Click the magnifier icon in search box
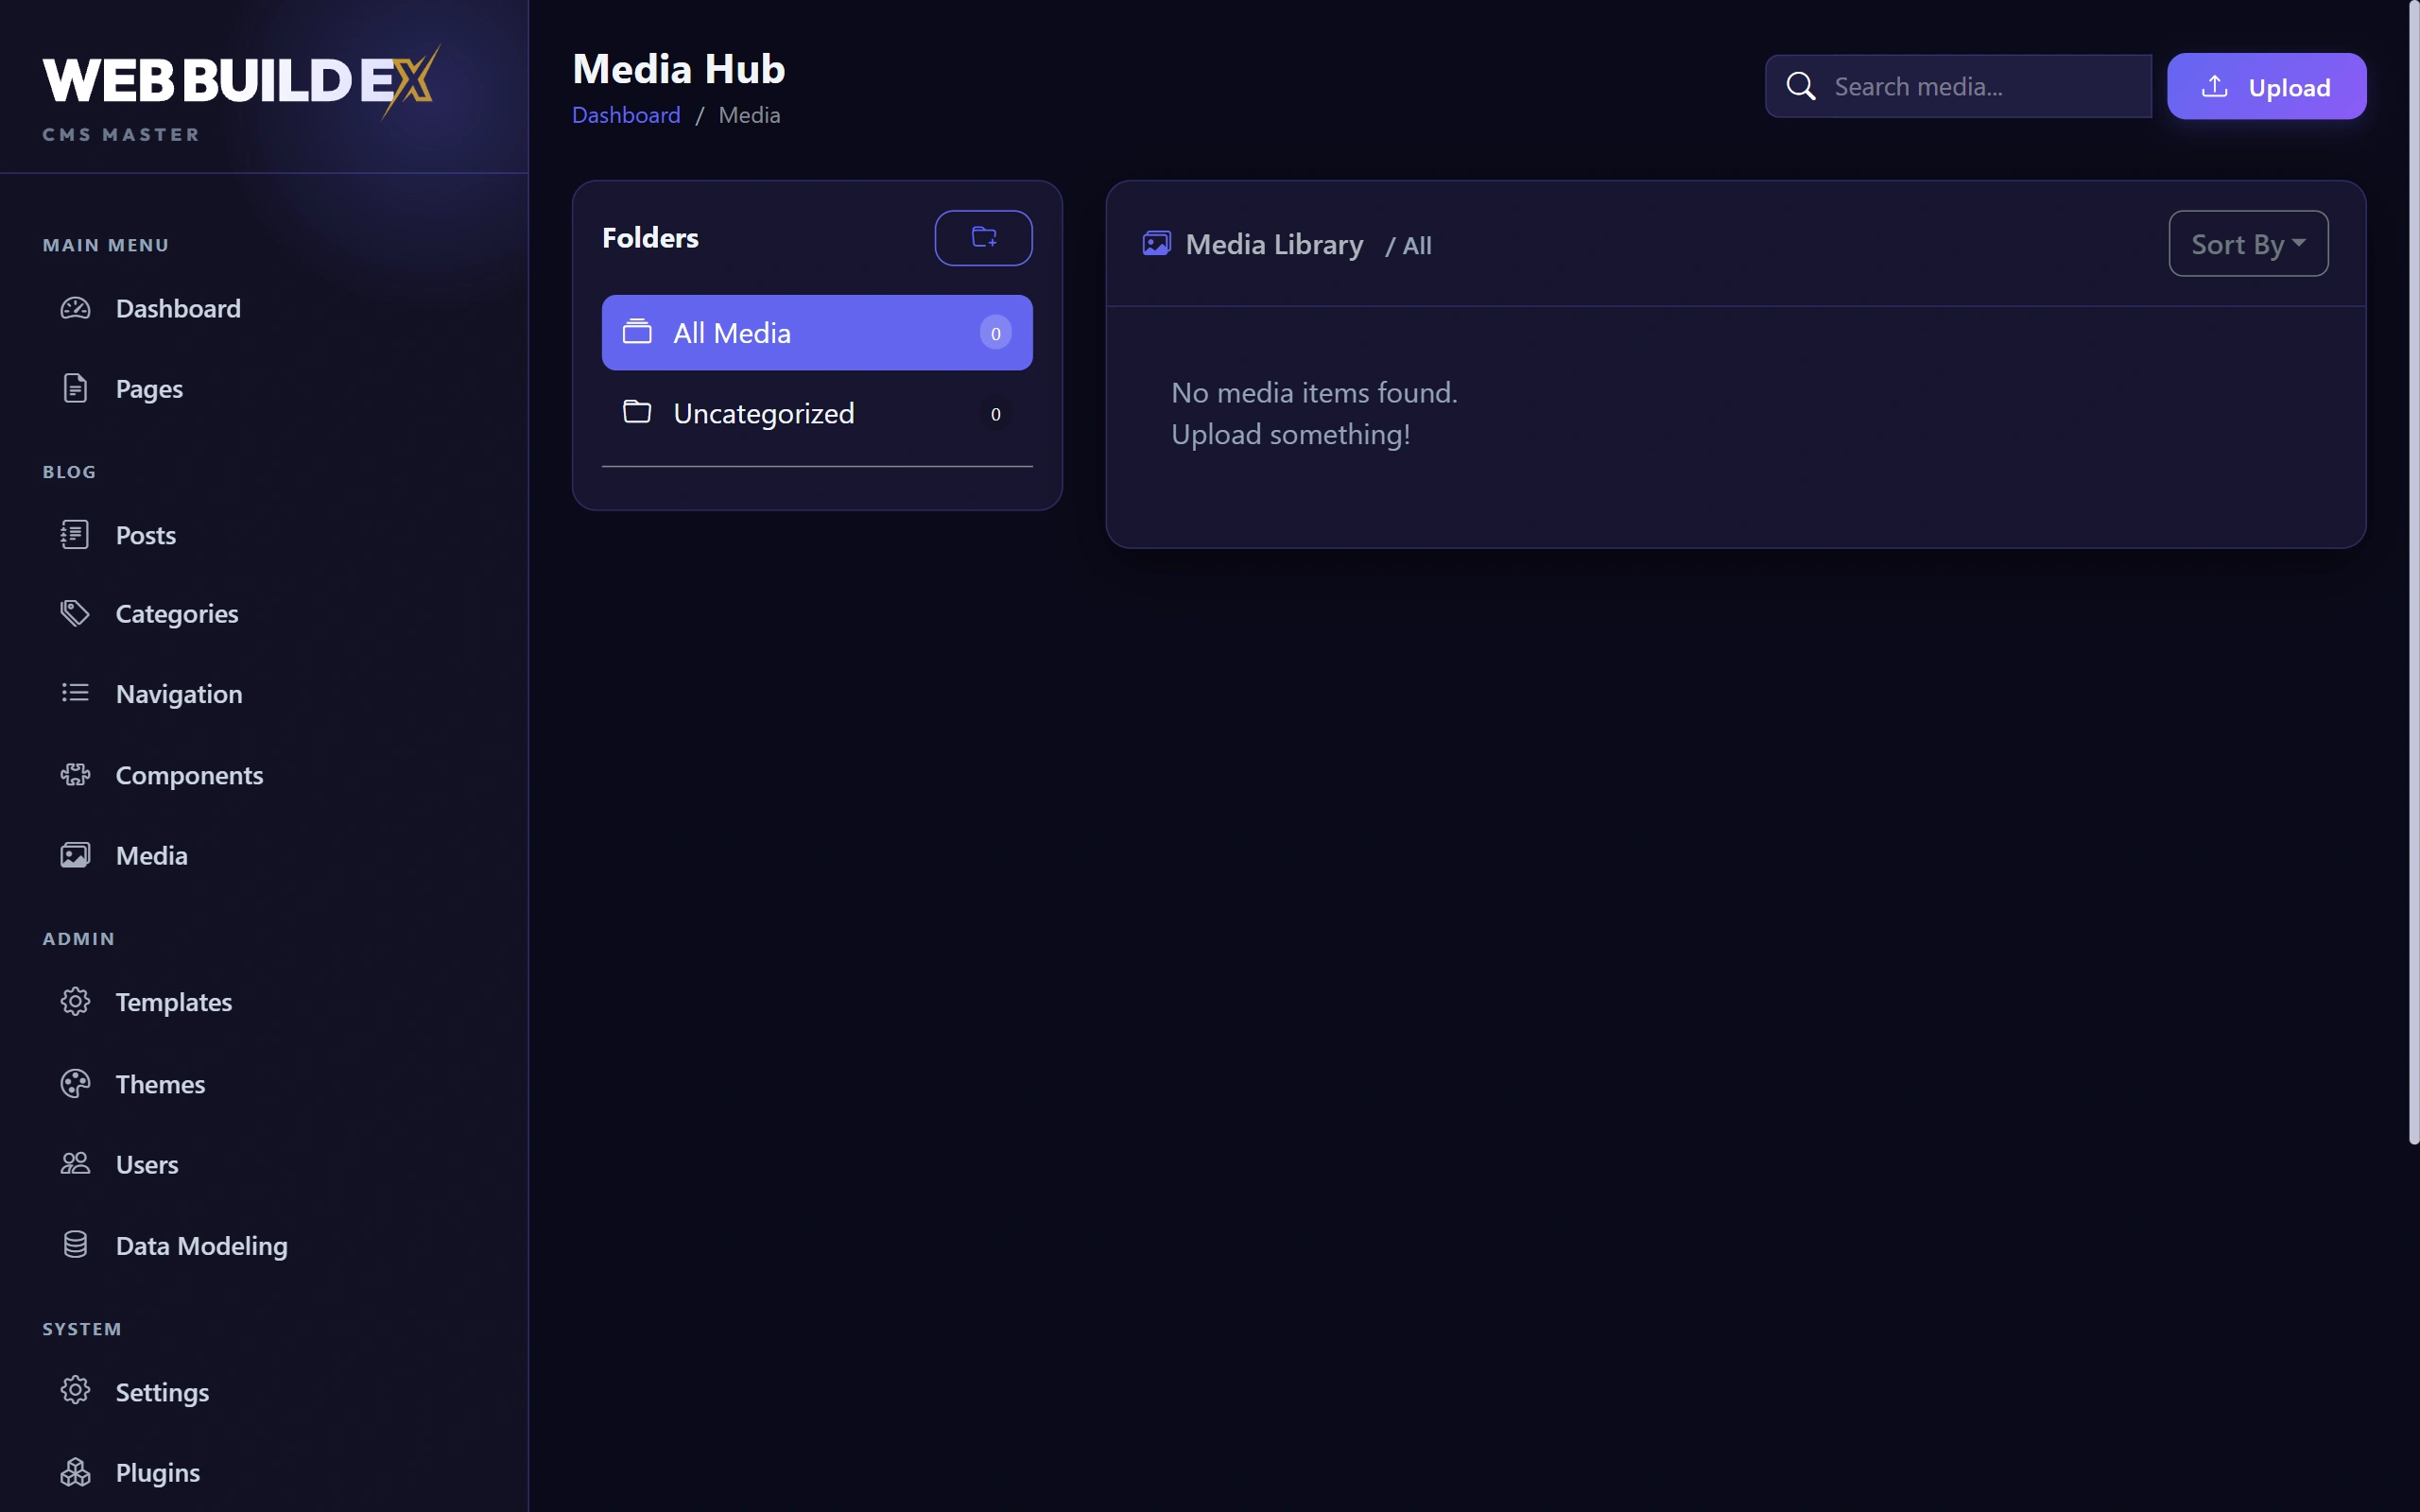Image resolution: width=2420 pixels, height=1512 pixels. click(1801, 86)
